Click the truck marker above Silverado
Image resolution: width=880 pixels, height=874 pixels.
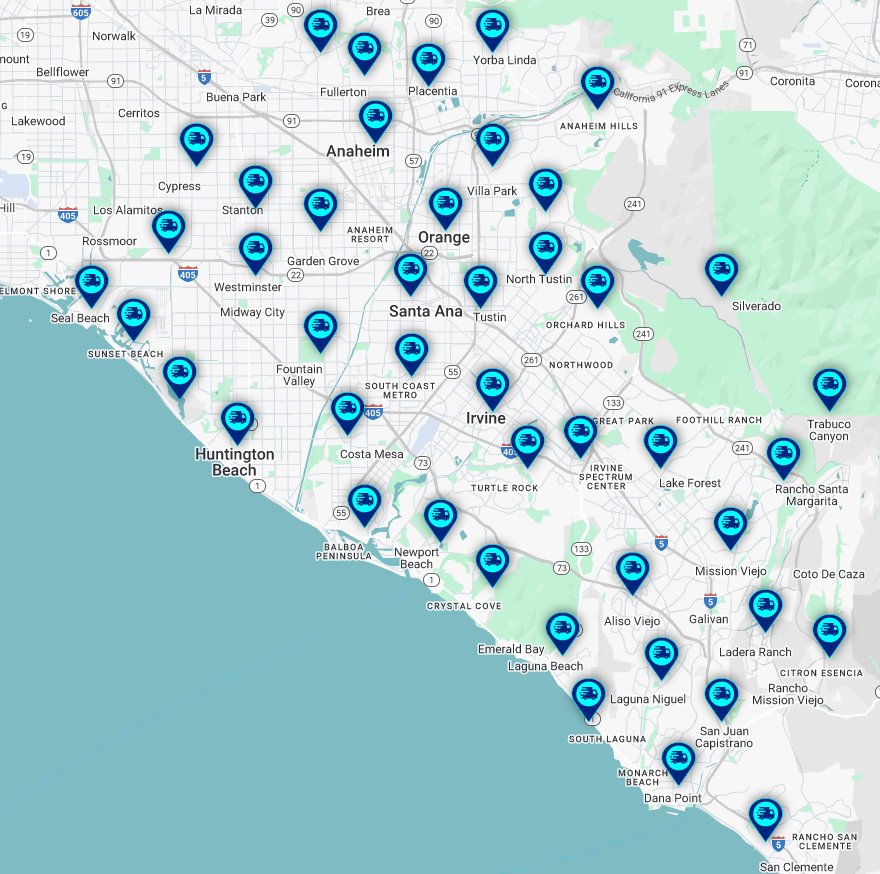721,271
